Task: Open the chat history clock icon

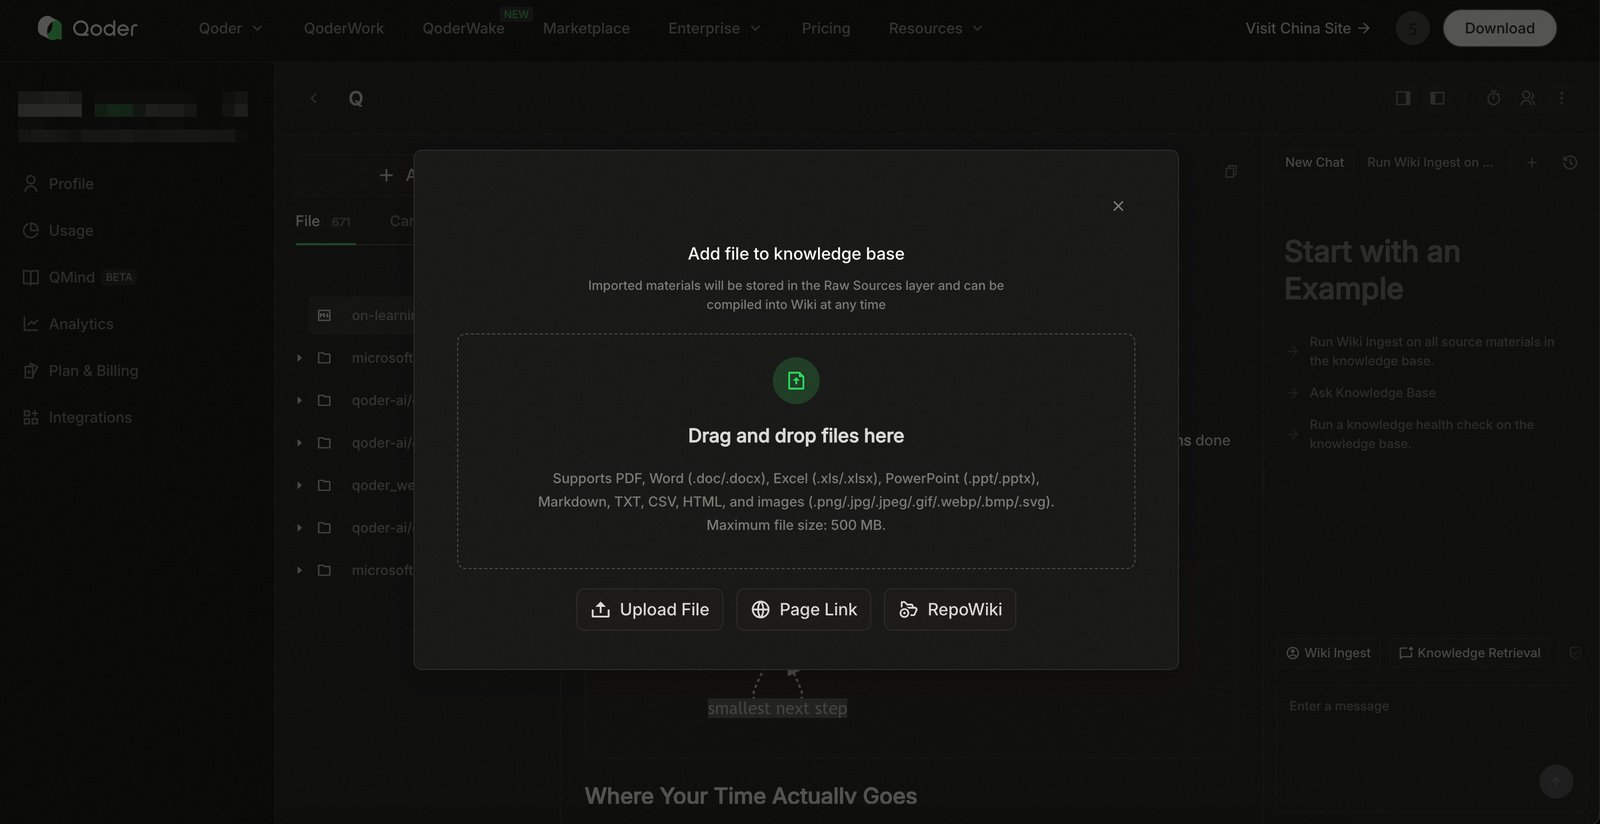Action: tap(1570, 162)
